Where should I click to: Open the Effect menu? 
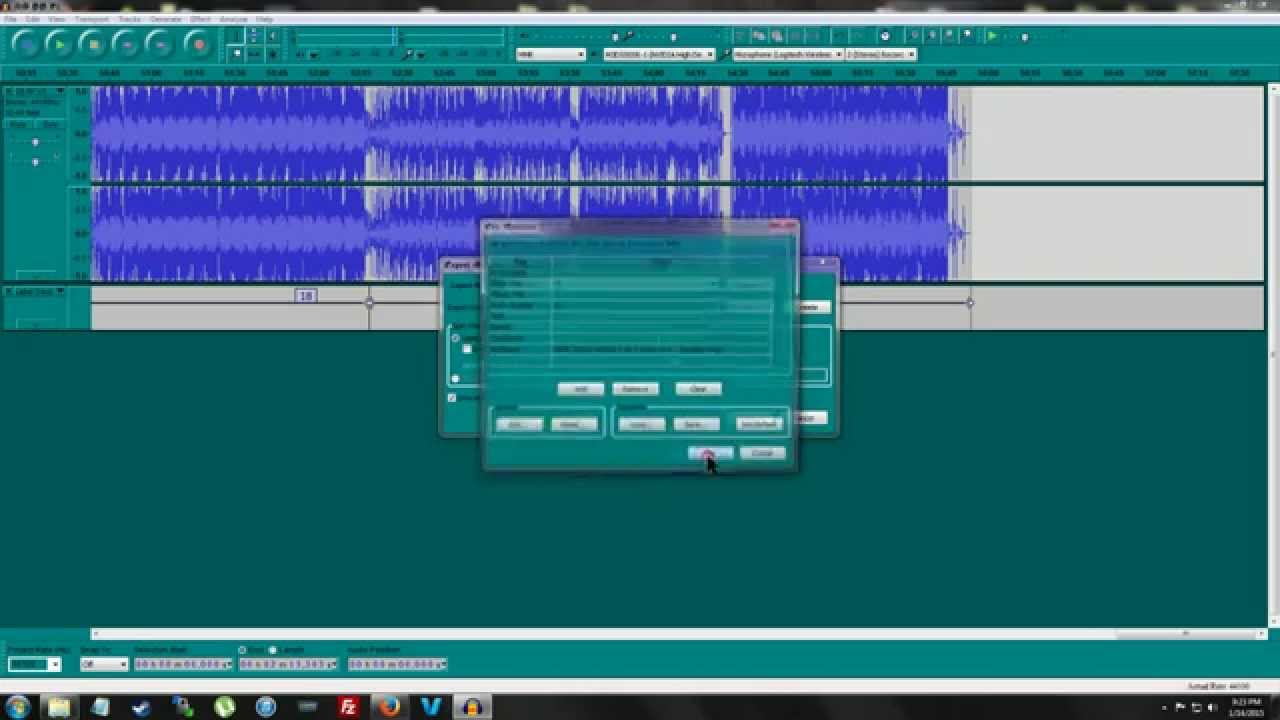200,19
